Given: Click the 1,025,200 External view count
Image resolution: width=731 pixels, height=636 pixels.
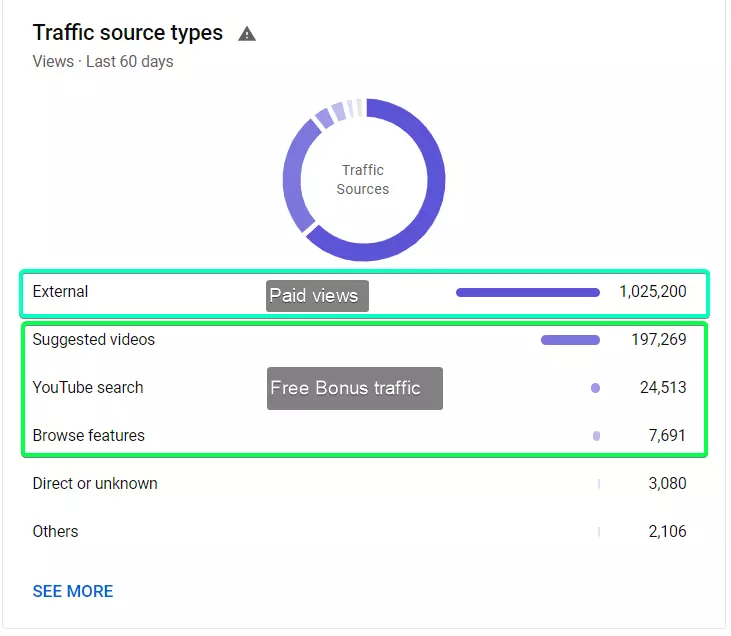Looking at the screenshot, I should [652, 292].
